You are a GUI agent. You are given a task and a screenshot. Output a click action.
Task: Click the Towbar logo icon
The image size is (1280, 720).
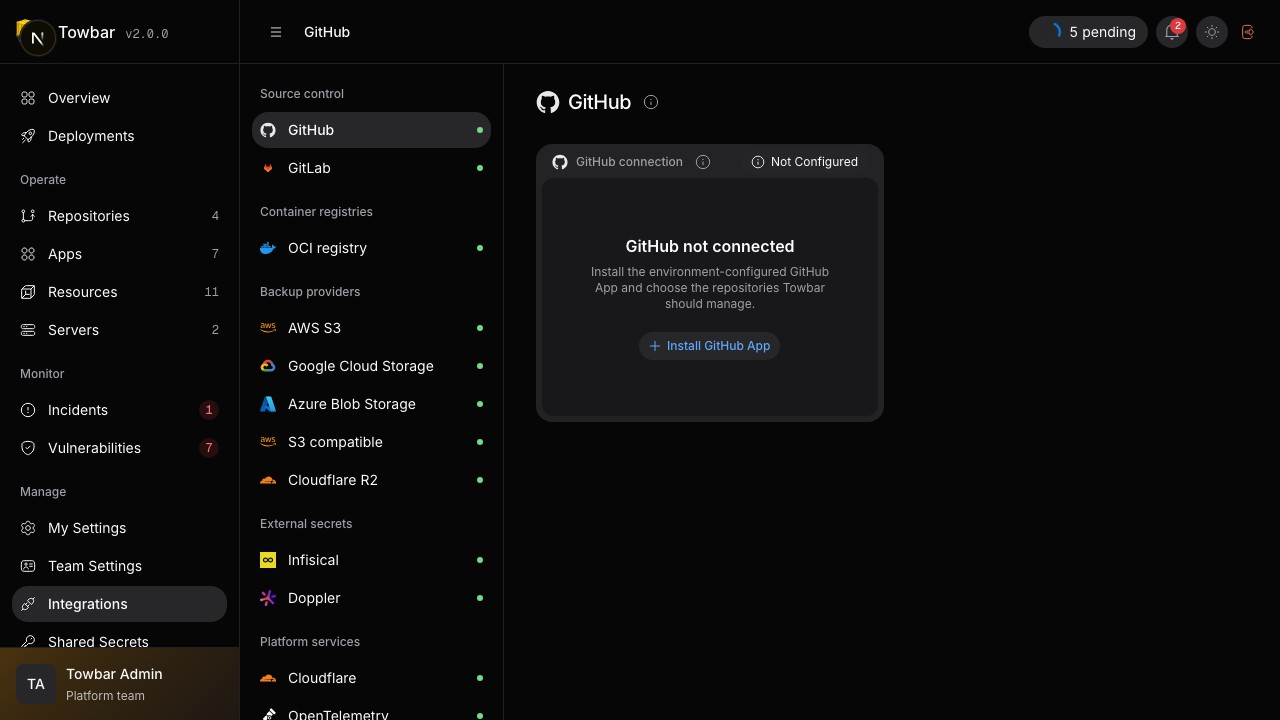(34, 36)
